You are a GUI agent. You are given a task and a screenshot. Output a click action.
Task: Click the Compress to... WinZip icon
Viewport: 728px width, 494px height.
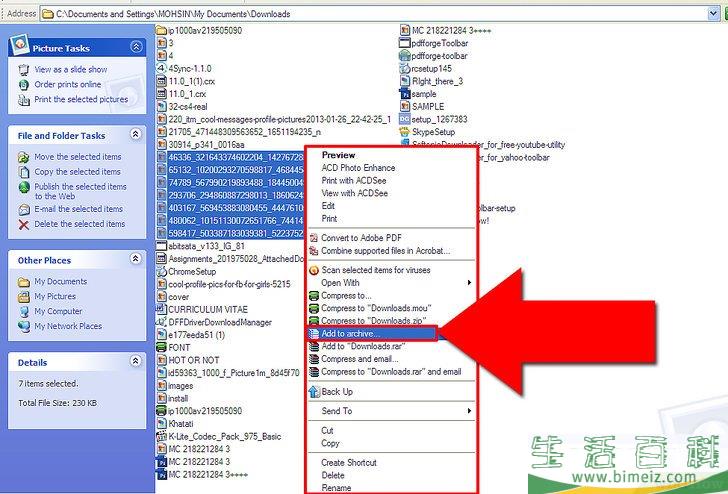point(314,296)
